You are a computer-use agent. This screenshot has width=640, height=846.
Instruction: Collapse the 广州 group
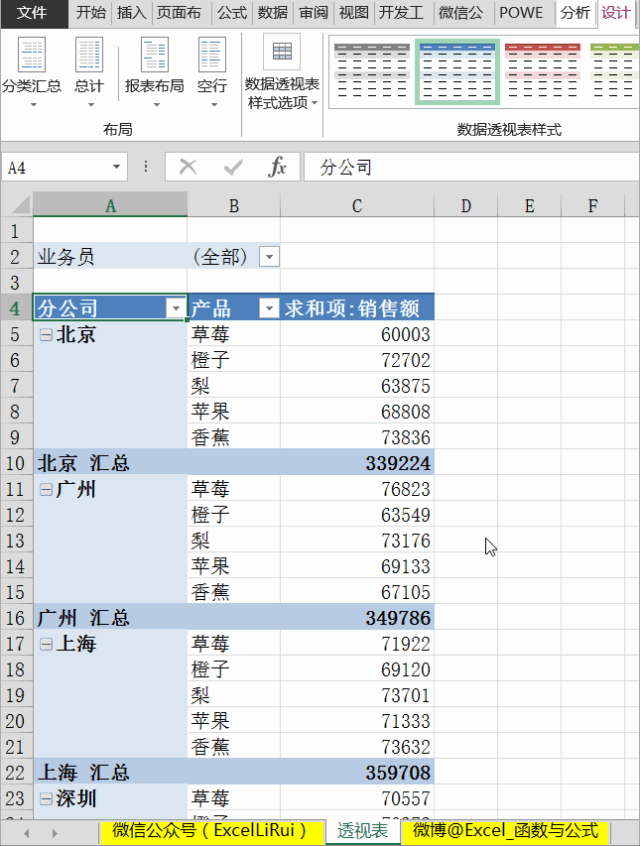click(46, 489)
